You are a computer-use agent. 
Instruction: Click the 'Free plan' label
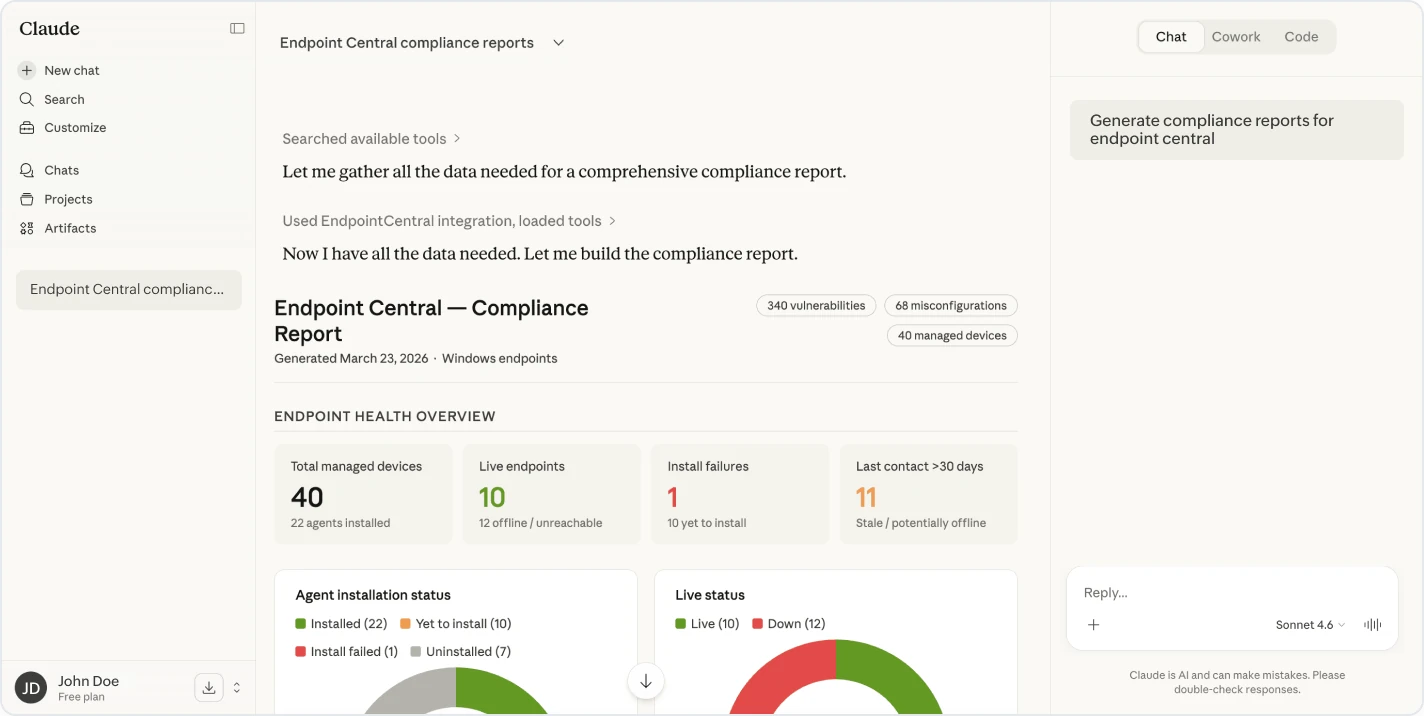[81, 697]
